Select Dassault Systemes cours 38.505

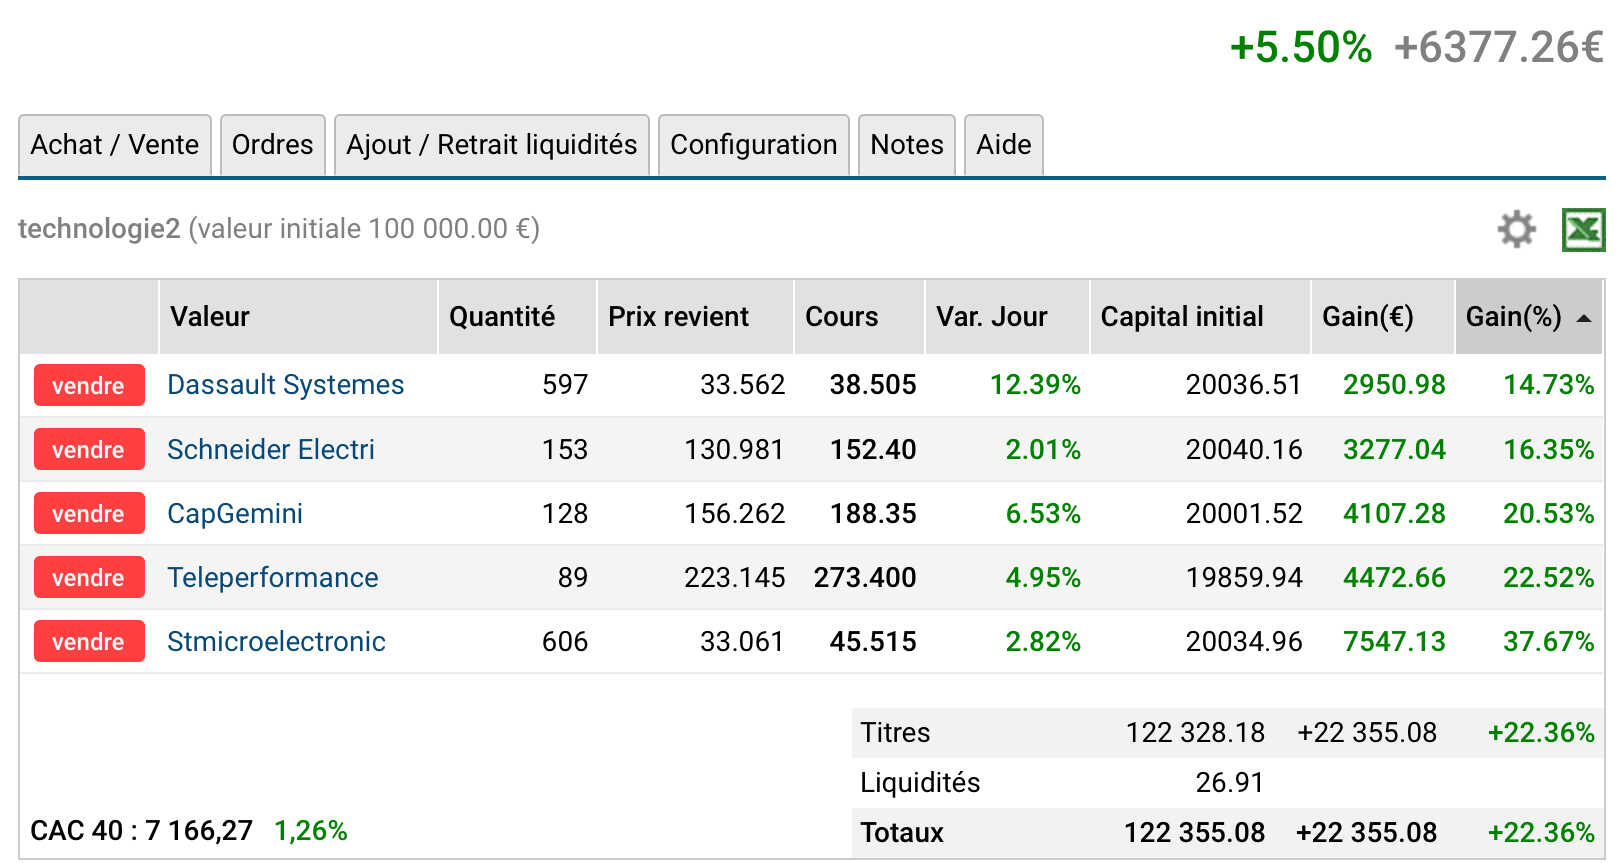click(x=873, y=385)
